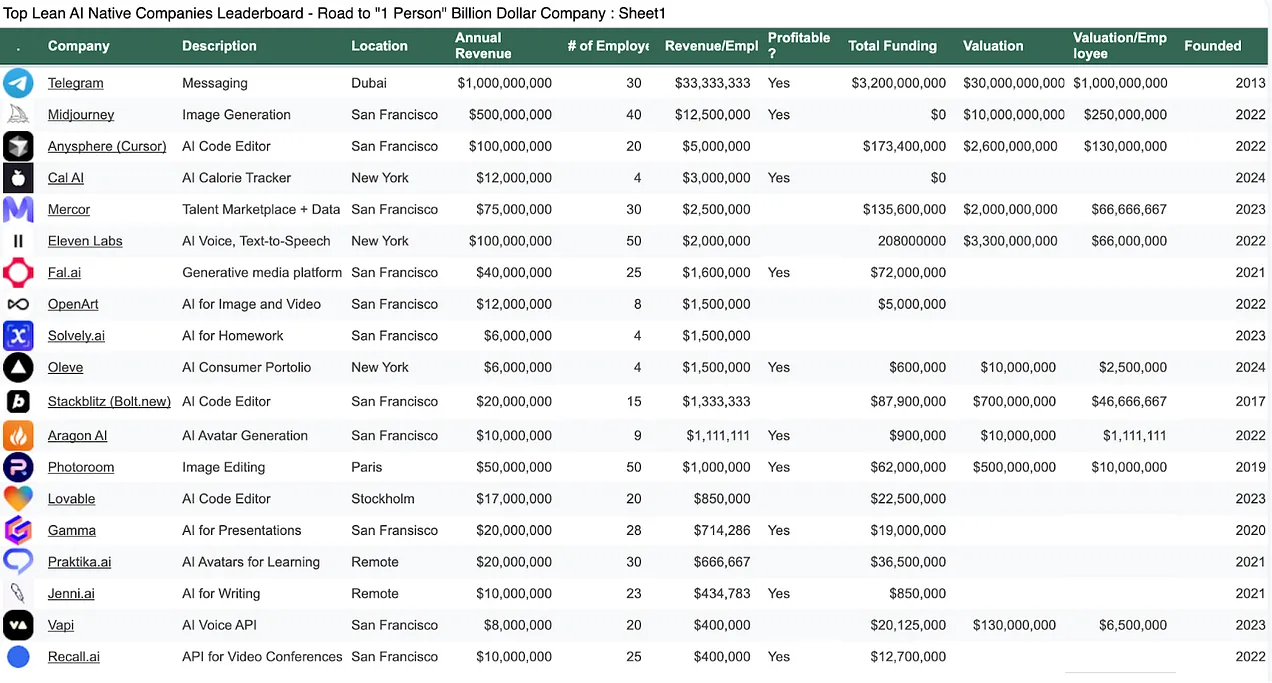Select the Description column header
Viewport: 1272px width, 683px height.
click(219, 46)
